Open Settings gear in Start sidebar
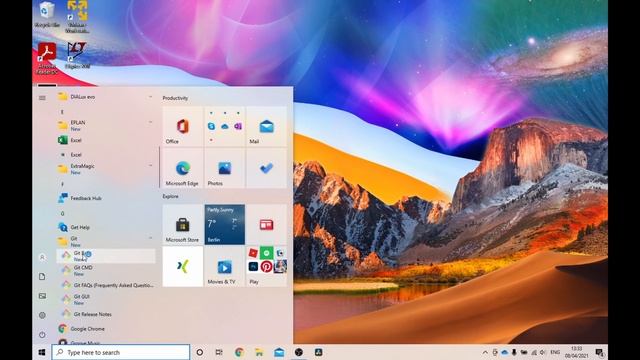This screenshot has width=640, height=360. pos(42,315)
